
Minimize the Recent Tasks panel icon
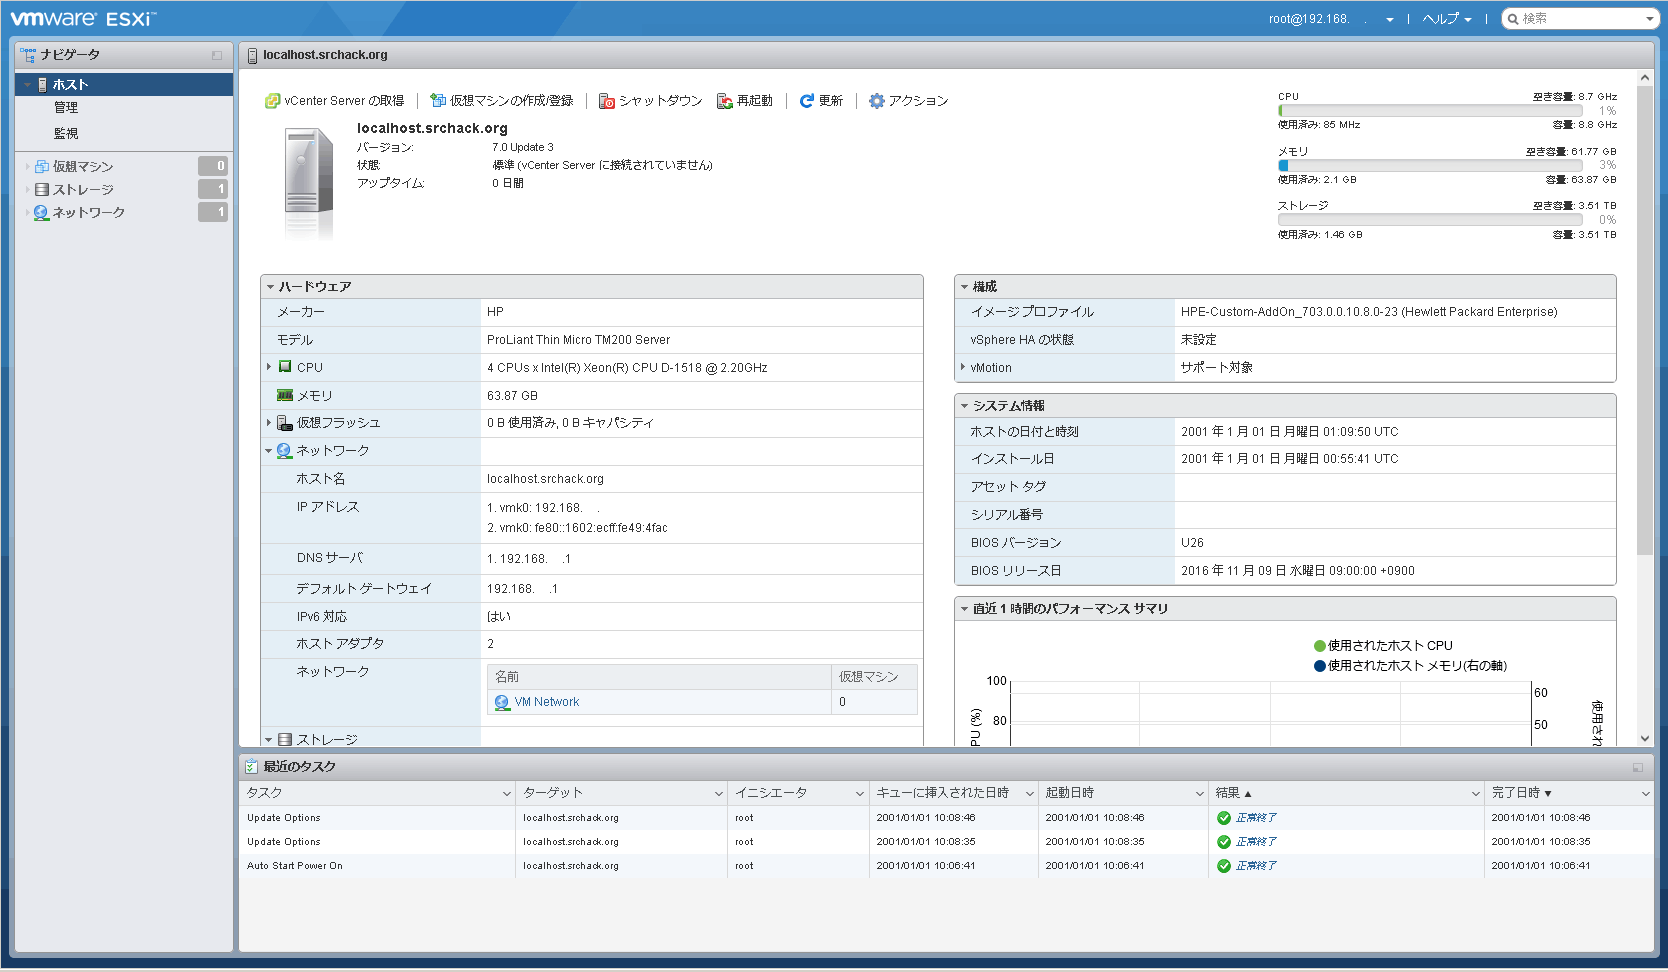tap(1638, 768)
